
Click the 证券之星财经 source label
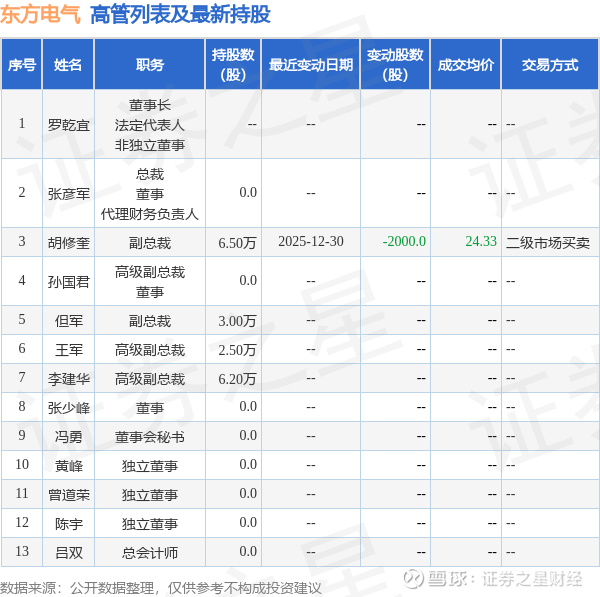tap(532, 579)
